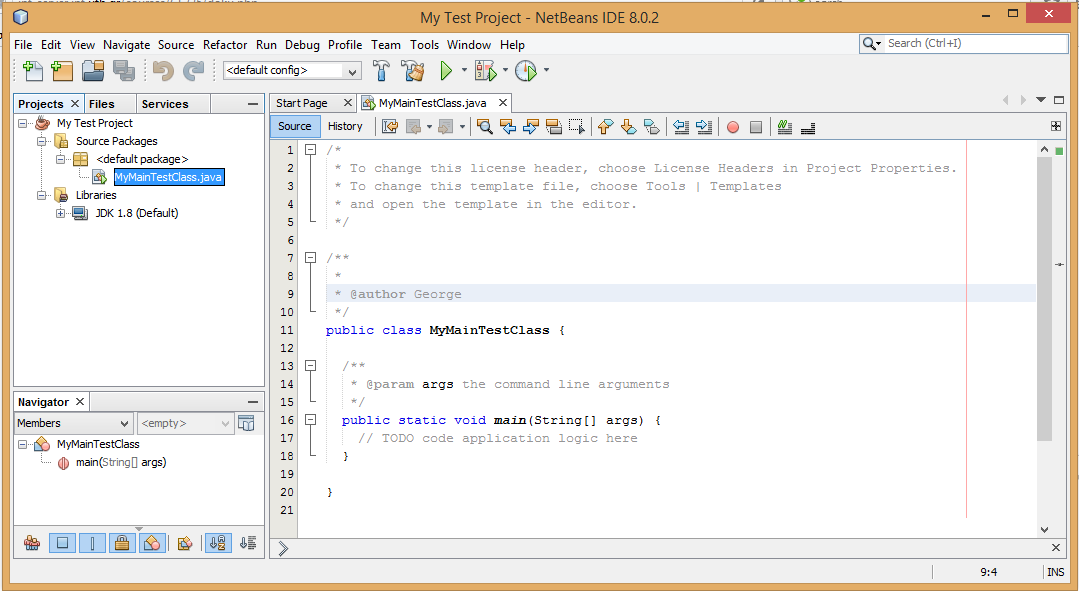Click the editor vertical scrollbar thumb
The height and width of the screenshot is (591, 1079).
tap(1044, 300)
